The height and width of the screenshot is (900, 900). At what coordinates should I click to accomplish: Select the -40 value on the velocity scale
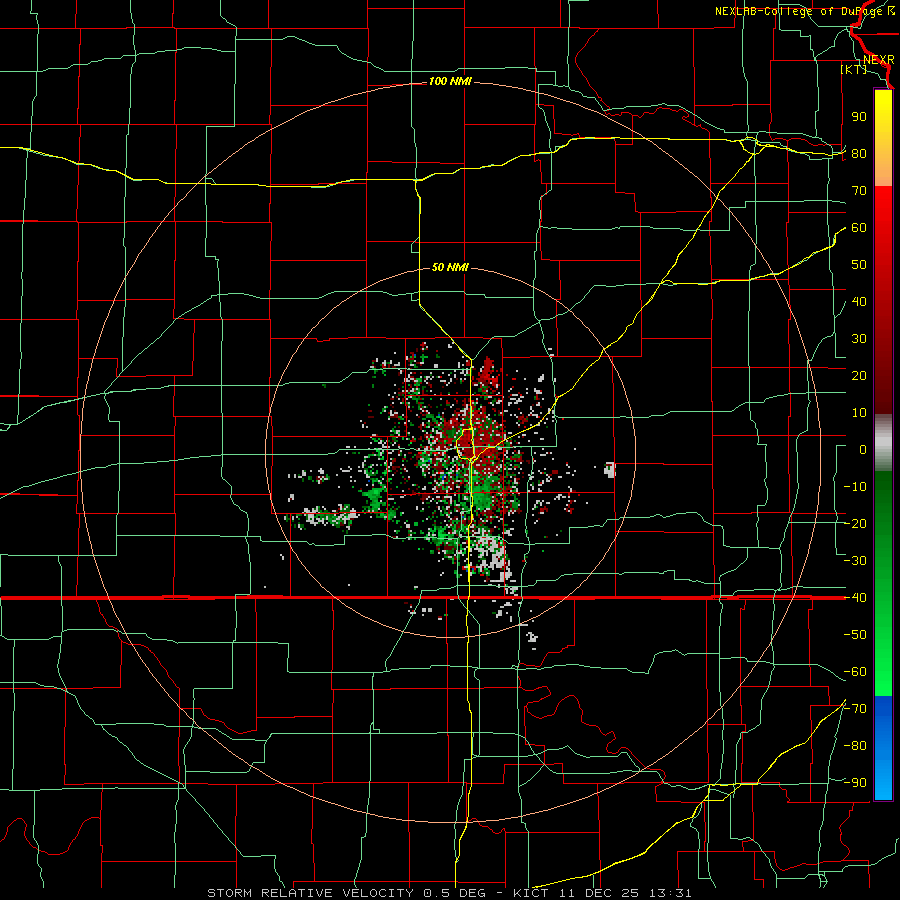[x=855, y=598]
